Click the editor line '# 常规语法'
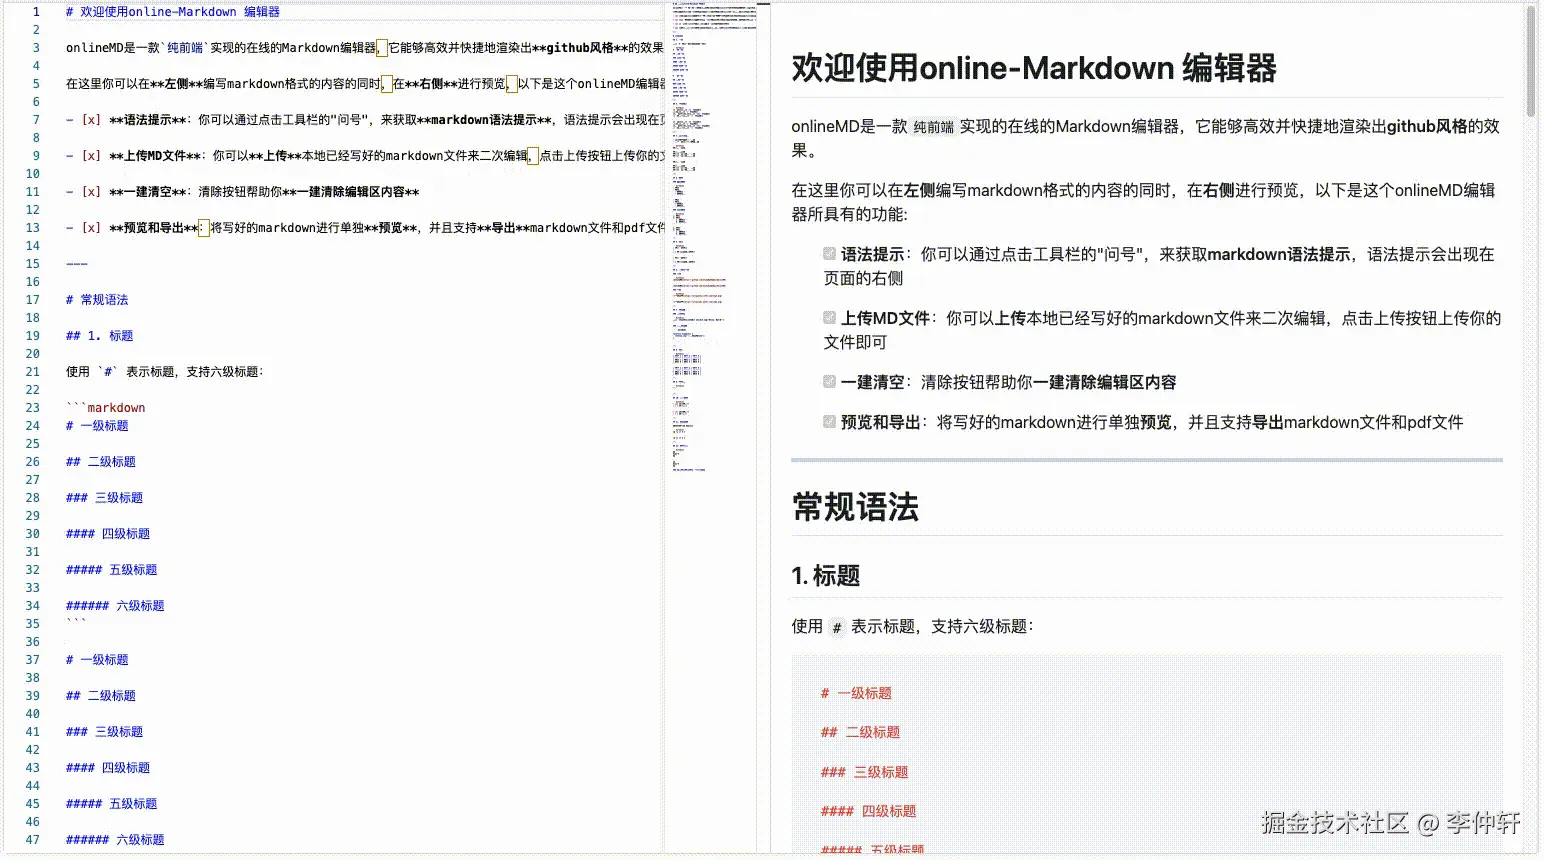1544x860 pixels. (97, 300)
